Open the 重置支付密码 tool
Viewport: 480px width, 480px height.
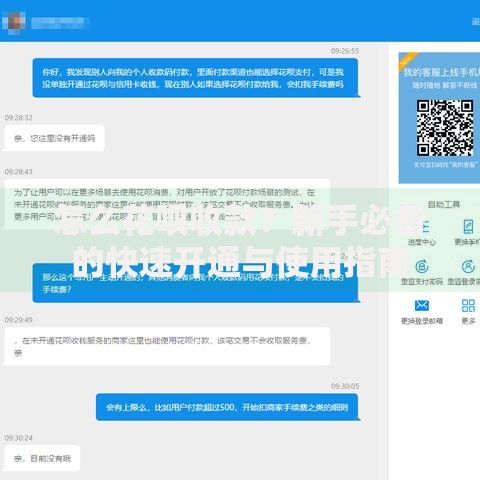click(x=422, y=272)
